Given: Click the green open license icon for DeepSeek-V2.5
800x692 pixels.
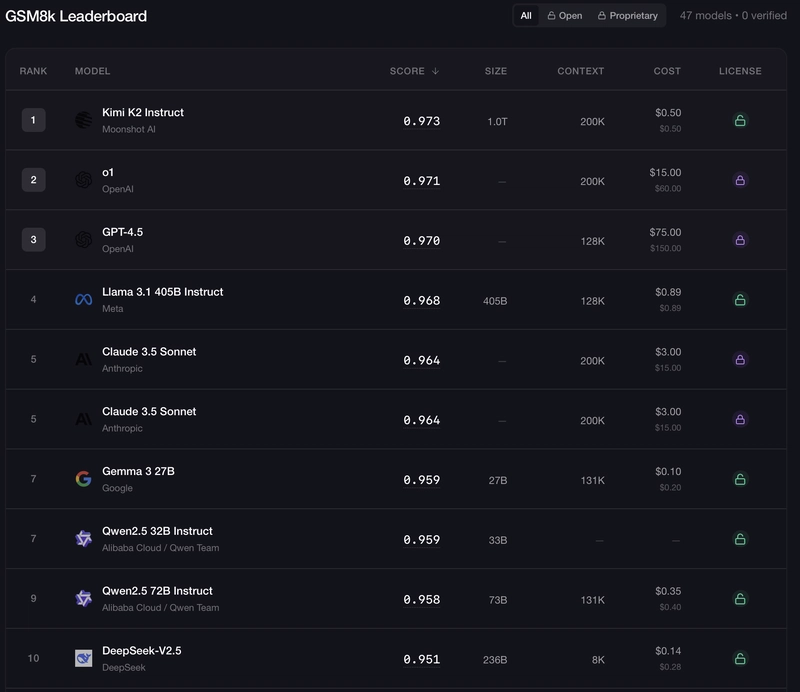Looking at the screenshot, I should 740,658.
